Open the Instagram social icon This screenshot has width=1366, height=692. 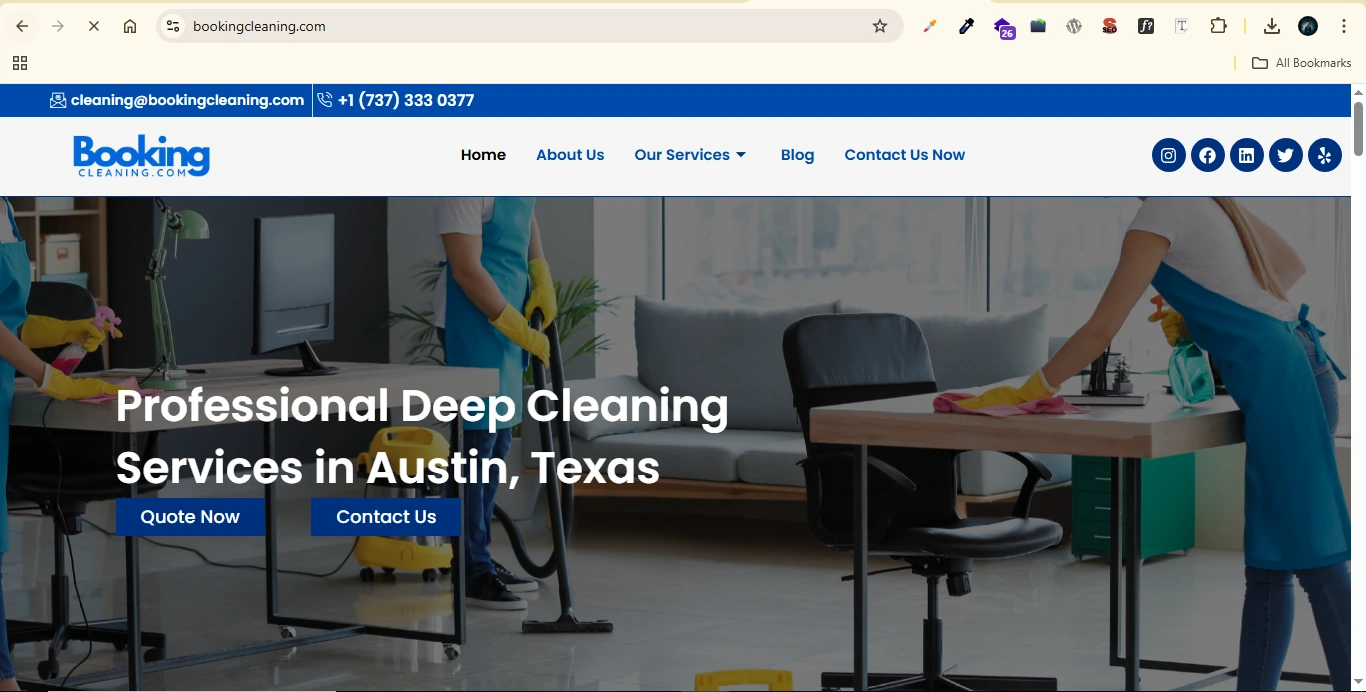coord(1168,155)
